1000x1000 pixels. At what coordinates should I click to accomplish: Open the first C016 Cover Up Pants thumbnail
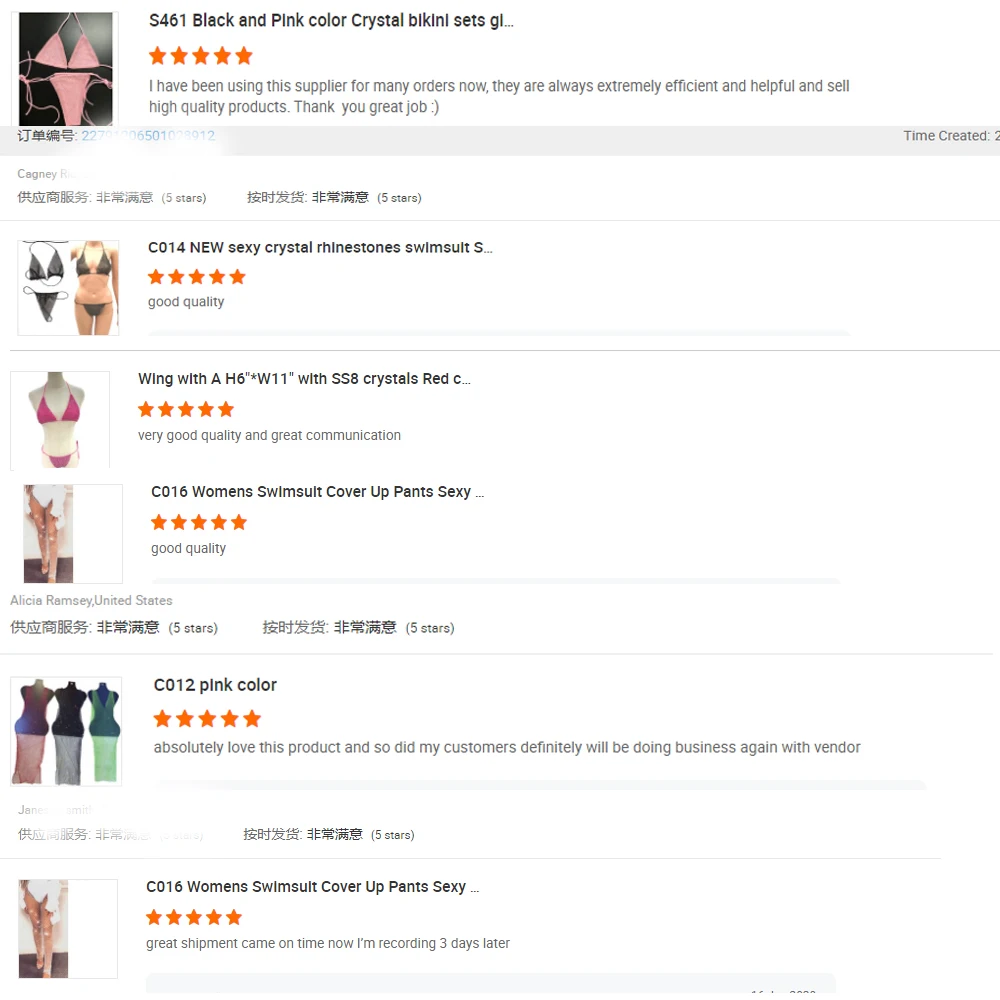click(73, 534)
